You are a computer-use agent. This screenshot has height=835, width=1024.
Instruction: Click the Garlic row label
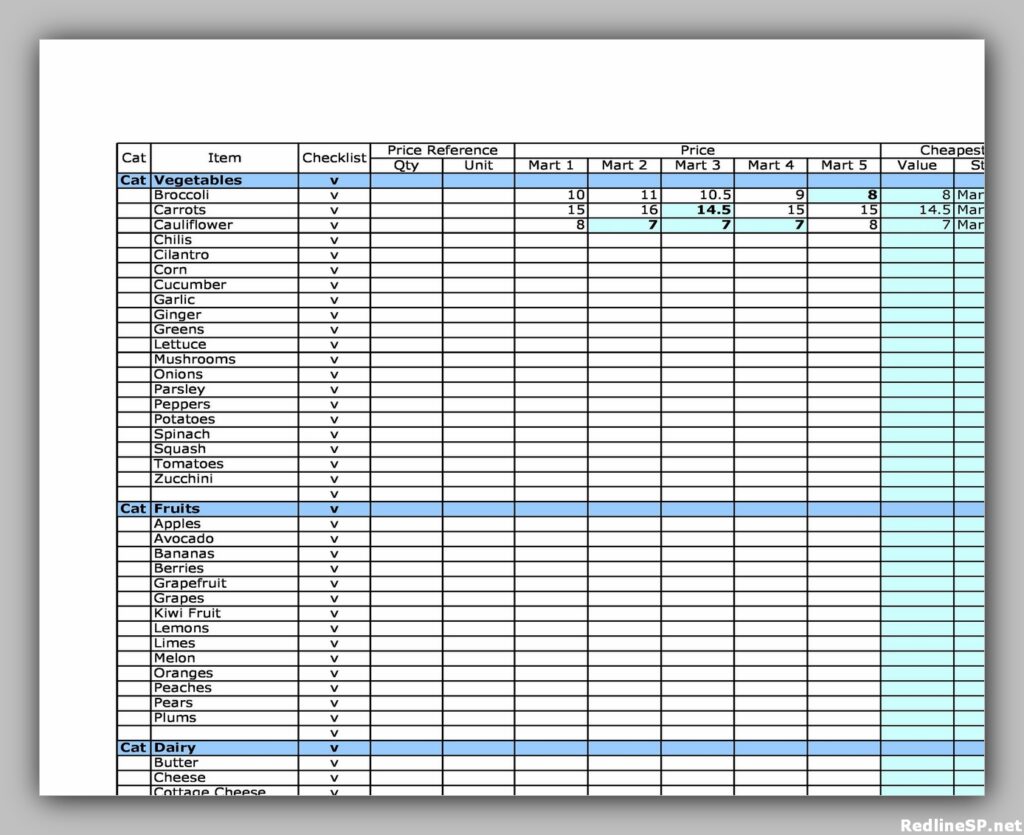(x=174, y=300)
